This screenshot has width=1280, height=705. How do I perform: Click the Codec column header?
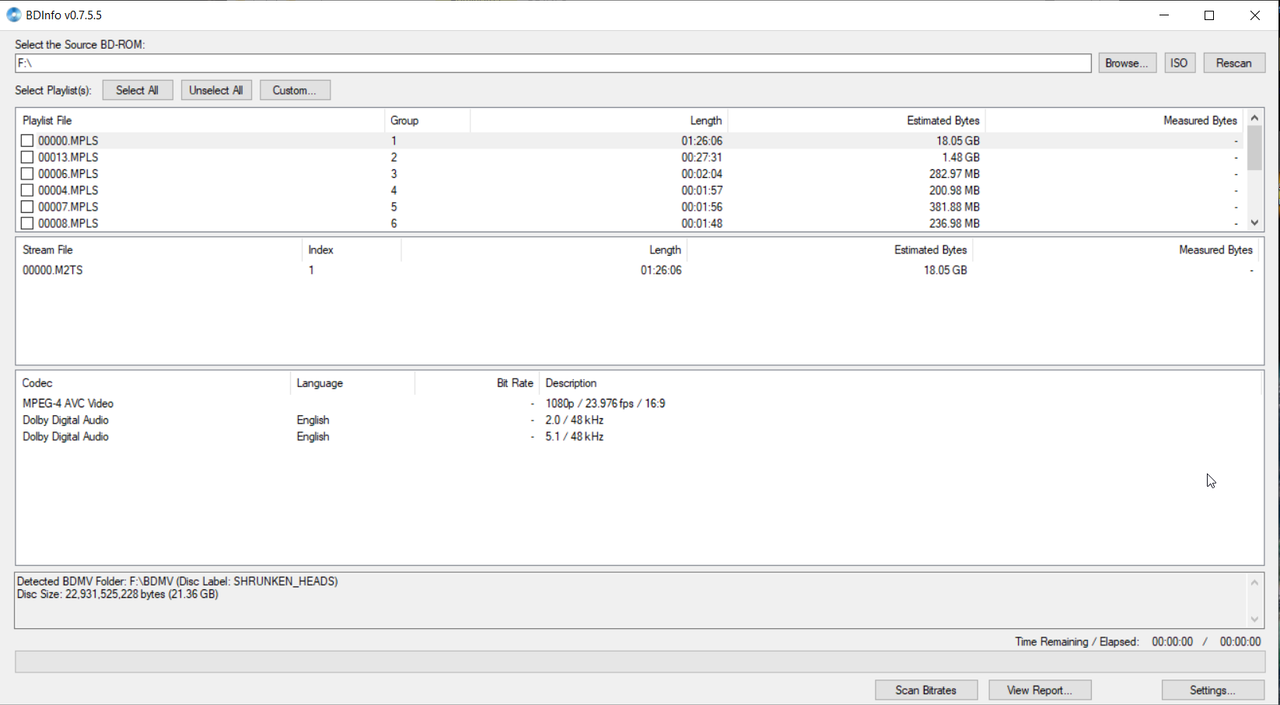coord(153,383)
